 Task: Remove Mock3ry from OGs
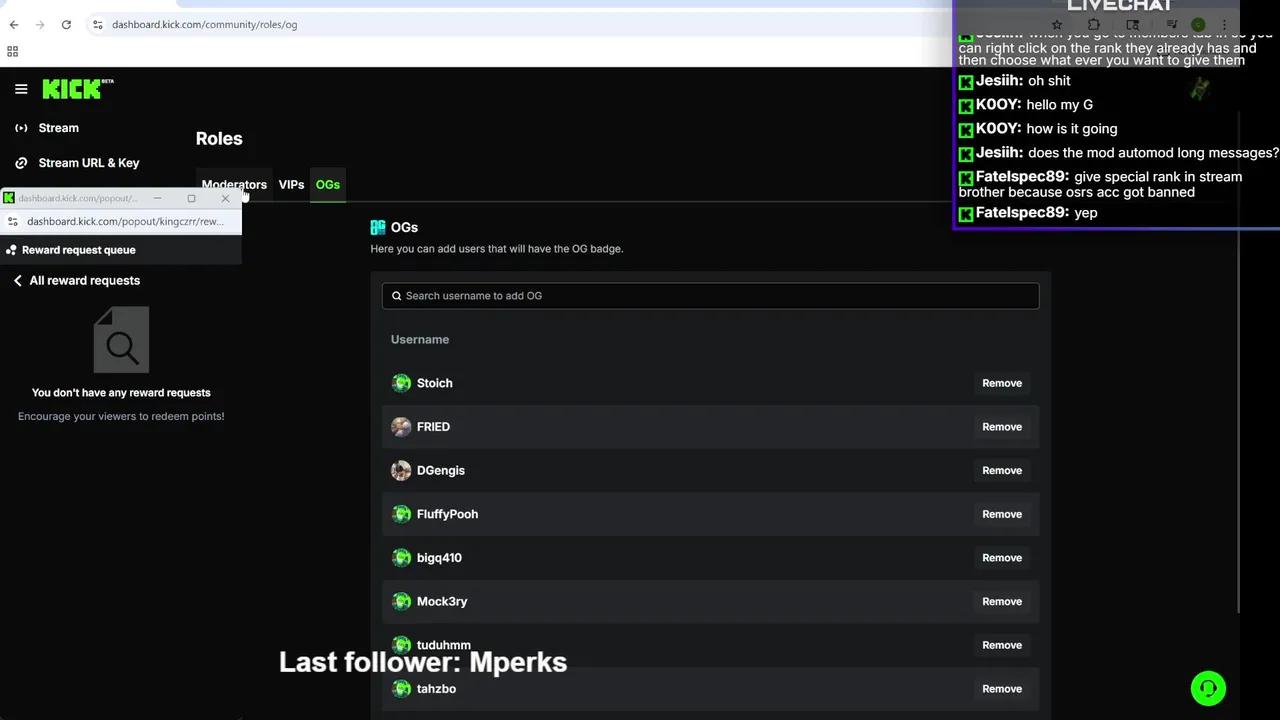coord(1002,601)
